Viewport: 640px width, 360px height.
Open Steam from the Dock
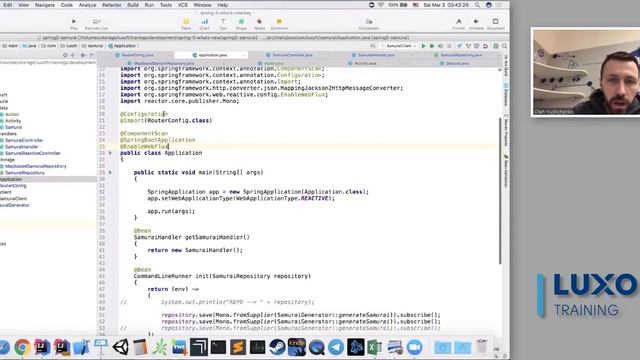point(277,347)
